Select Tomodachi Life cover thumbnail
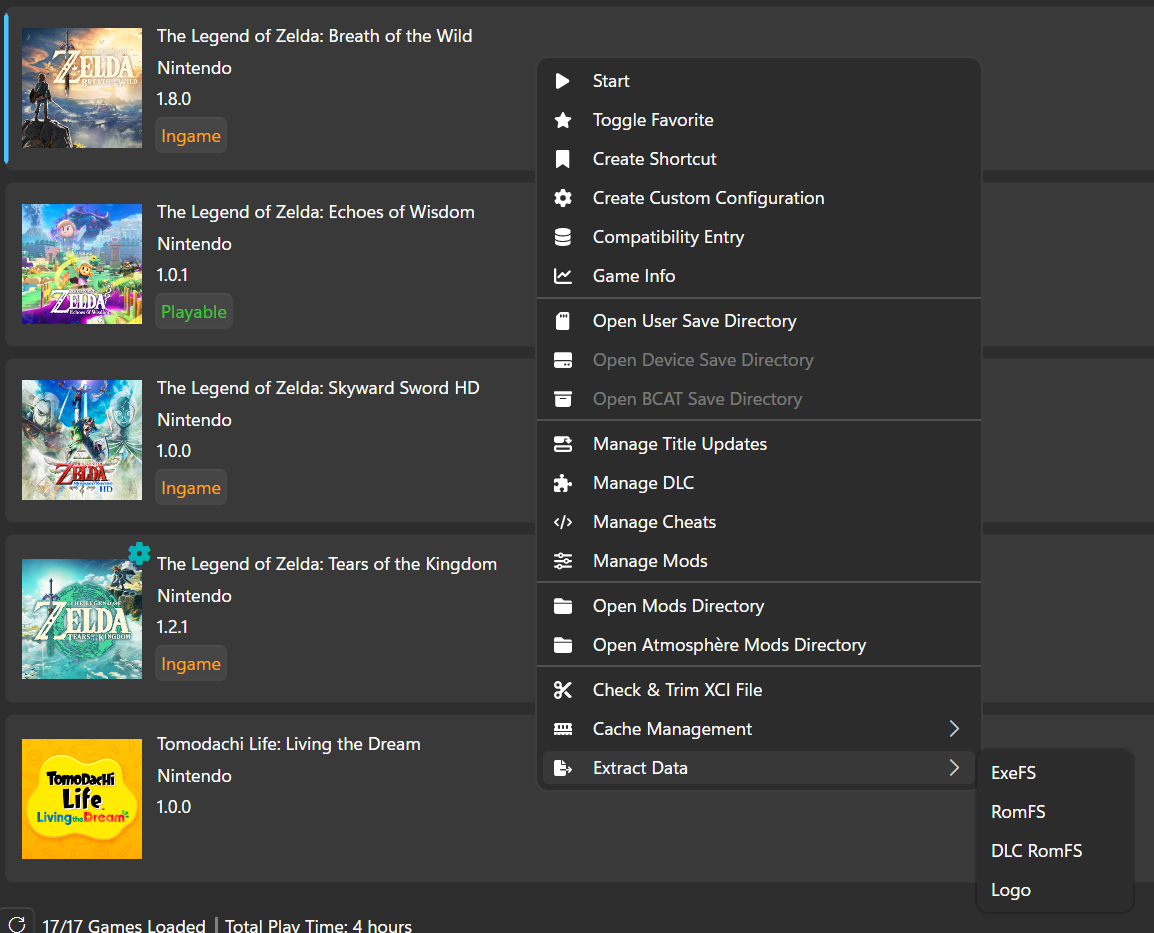 (82, 798)
